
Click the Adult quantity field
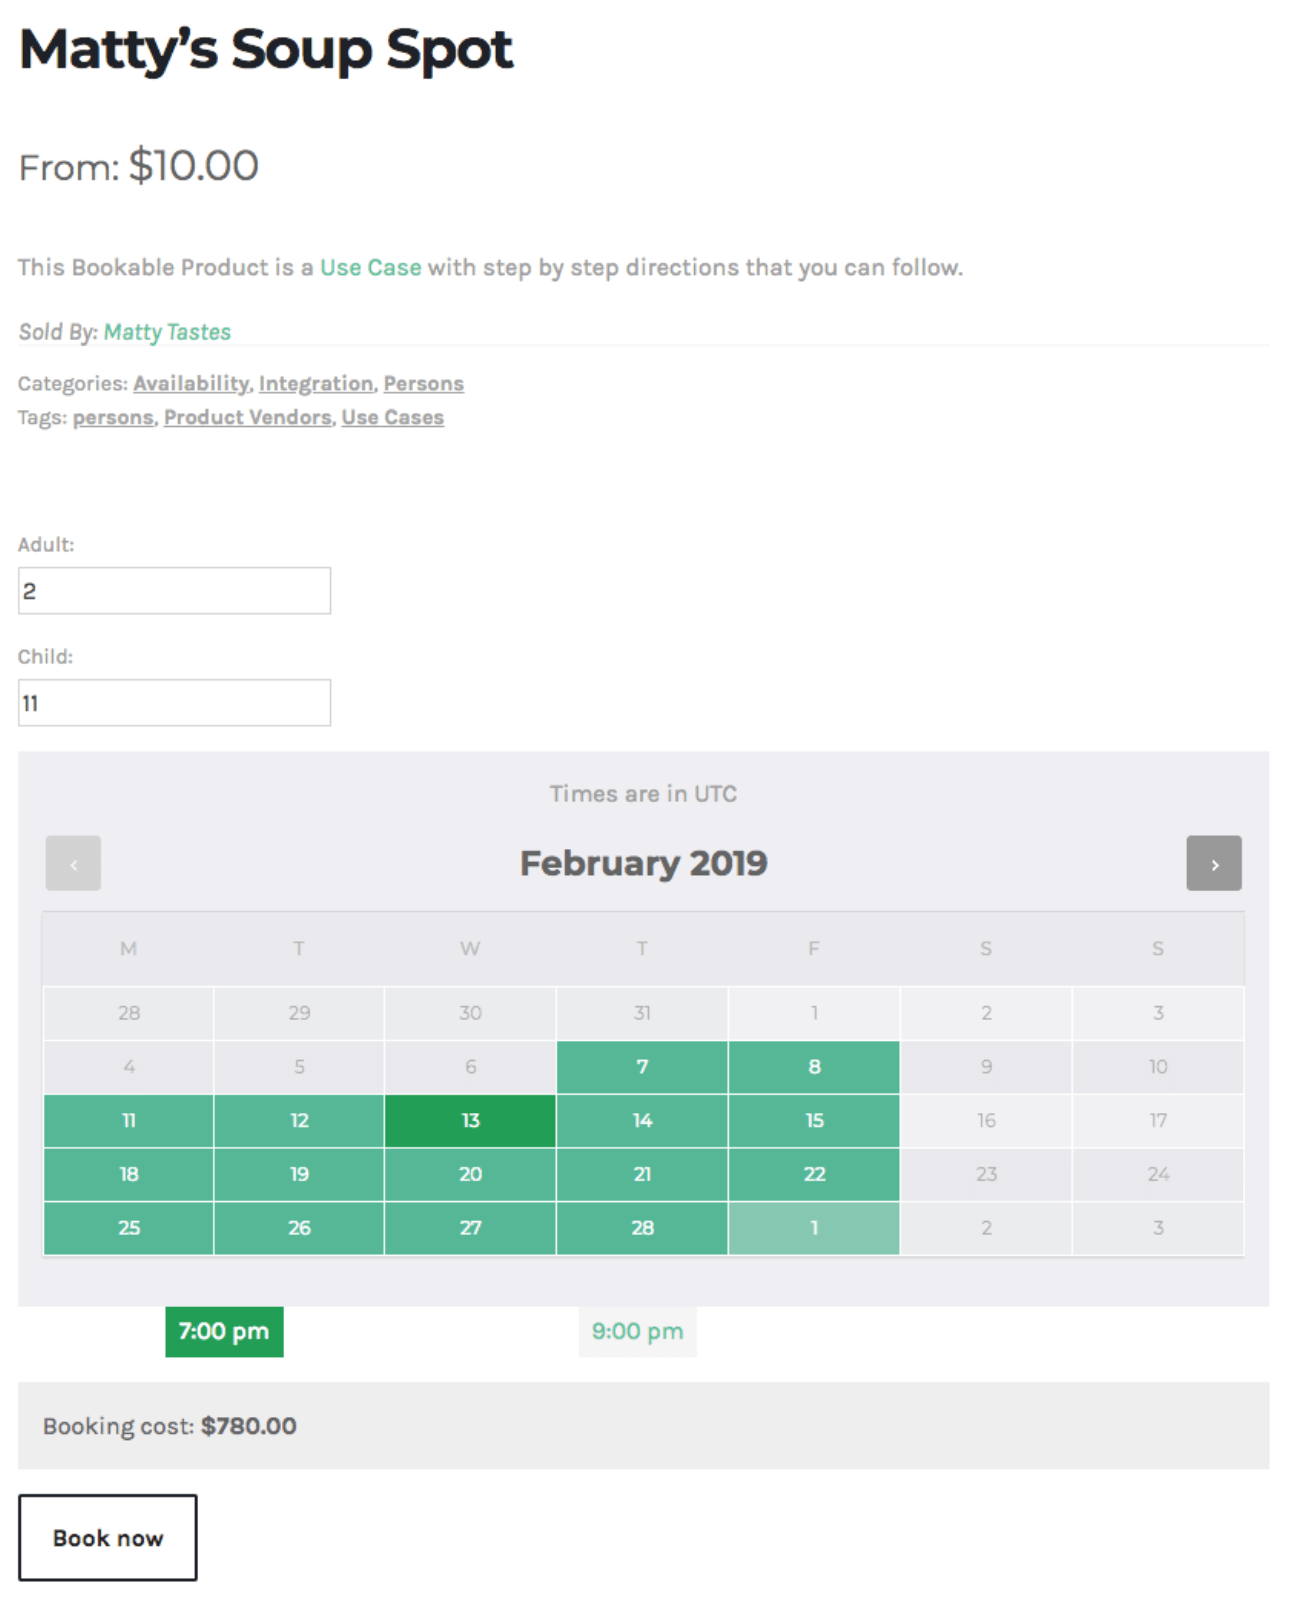click(x=174, y=591)
